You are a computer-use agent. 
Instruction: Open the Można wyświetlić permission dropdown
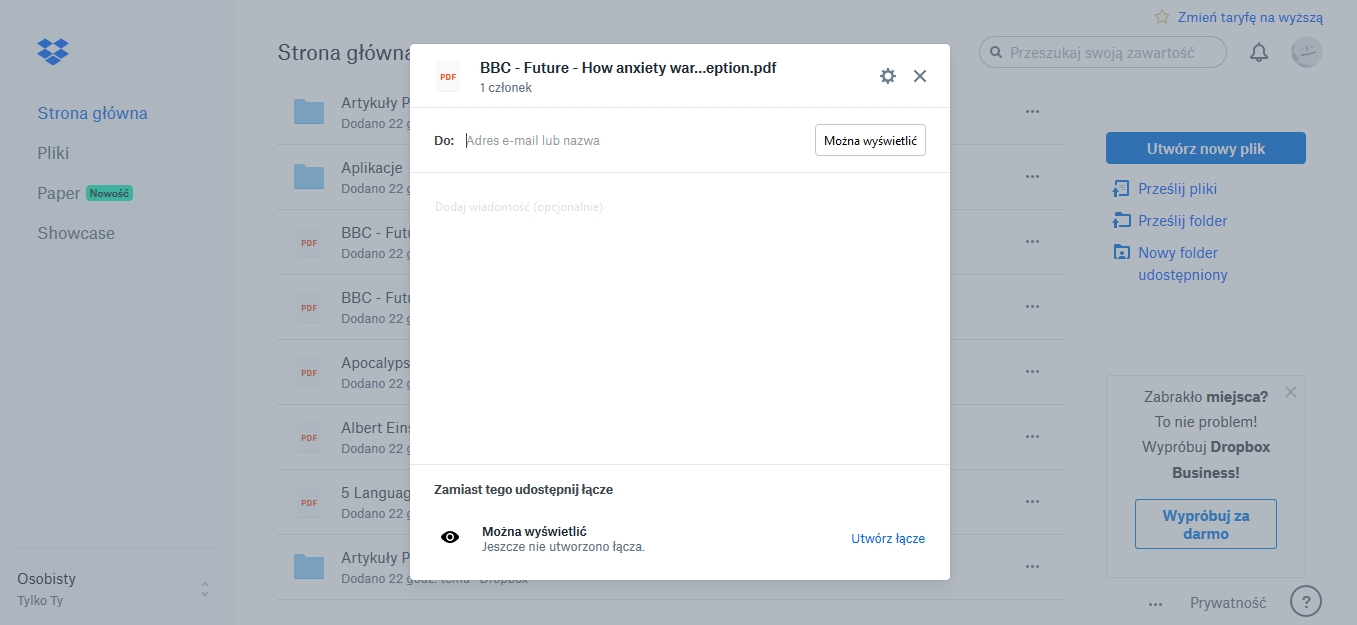pyautogui.click(x=870, y=141)
